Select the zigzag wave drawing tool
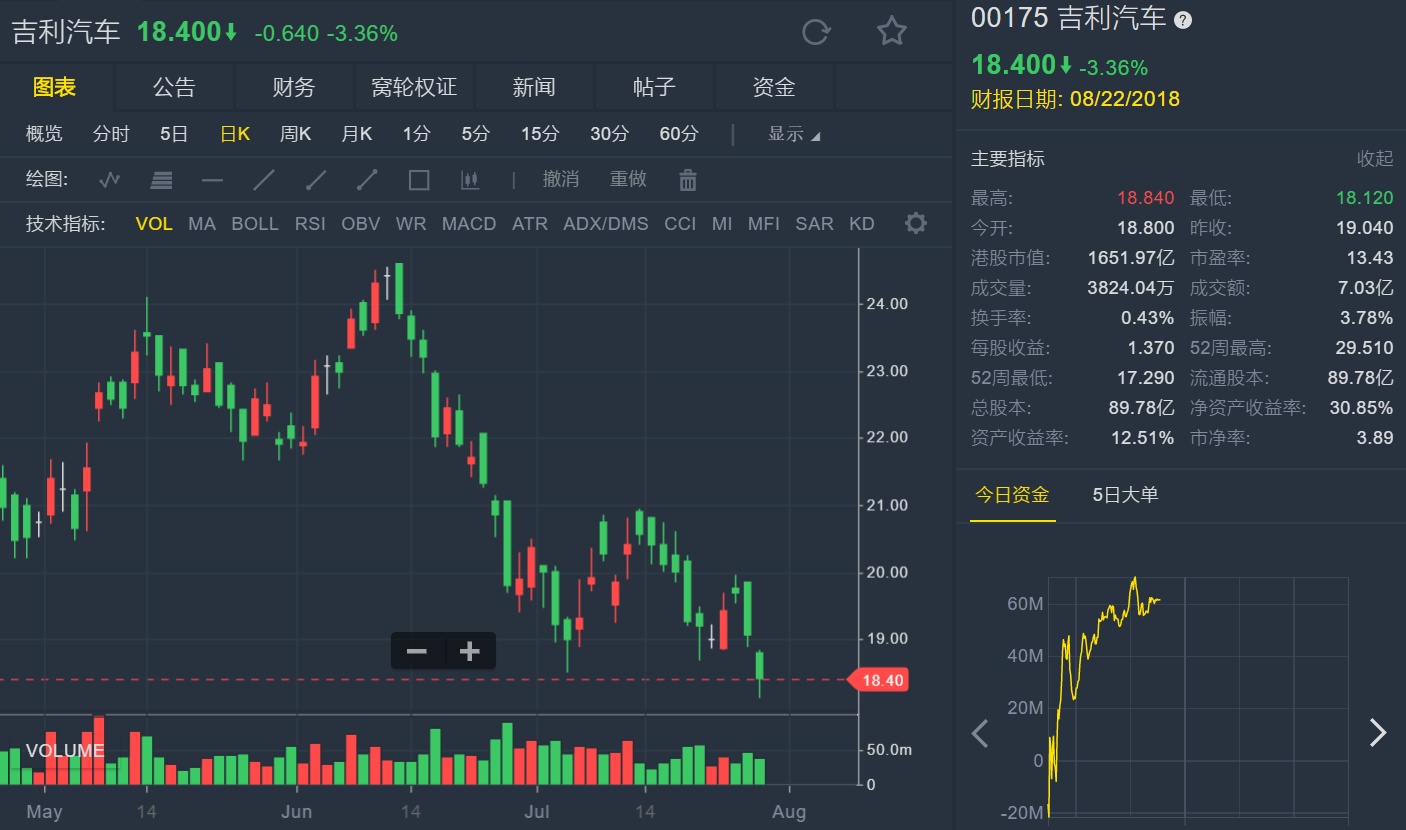 coord(110,181)
